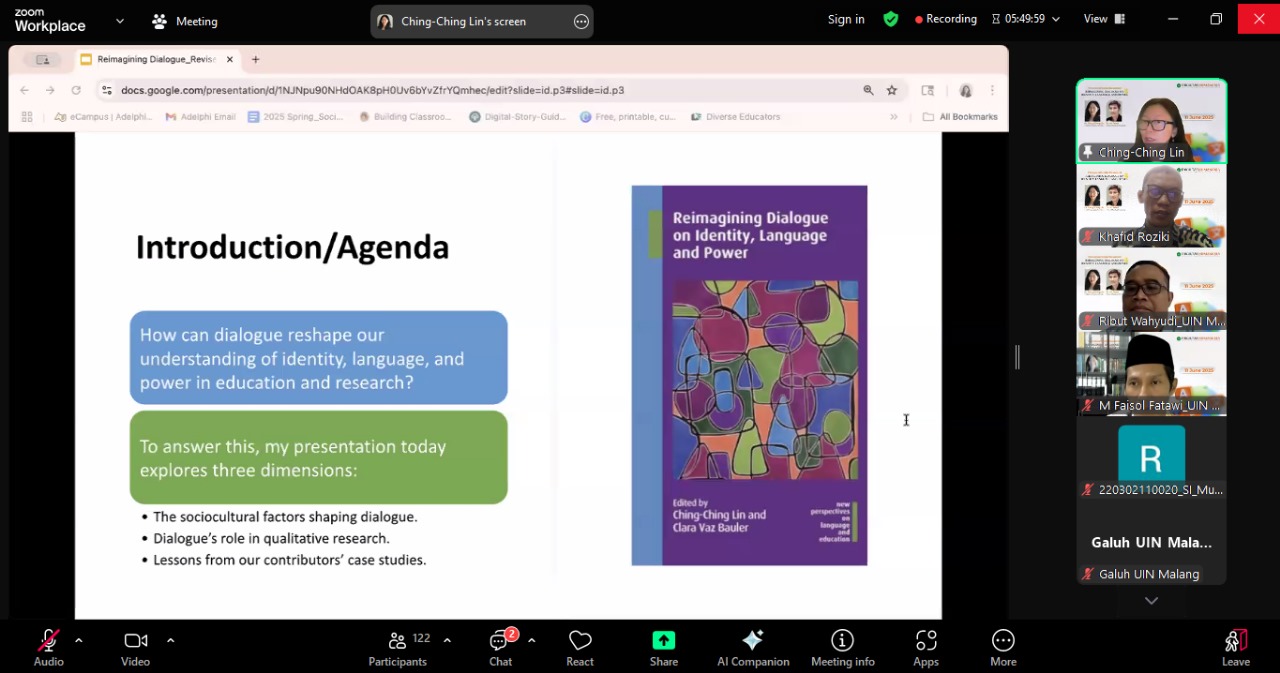Launch AI Companion
The height and width of the screenshot is (673, 1280).
click(753, 647)
